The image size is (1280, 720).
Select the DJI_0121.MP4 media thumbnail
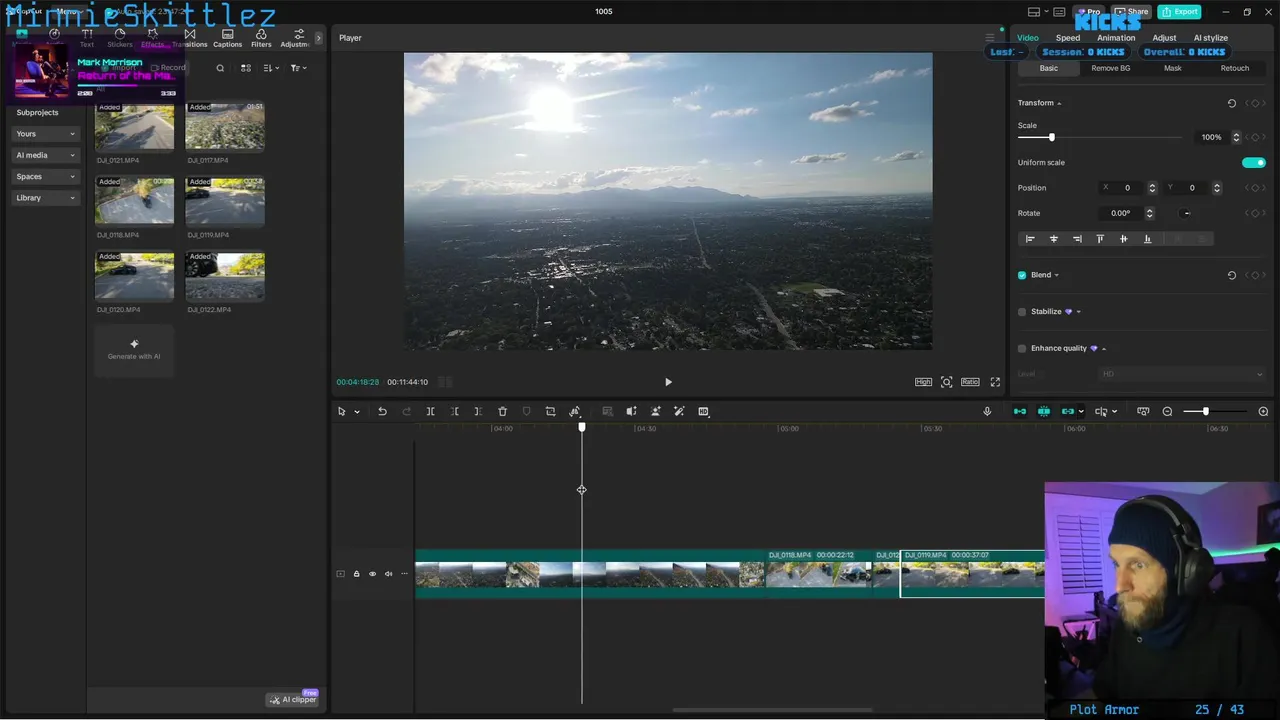pyautogui.click(x=134, y=126)
